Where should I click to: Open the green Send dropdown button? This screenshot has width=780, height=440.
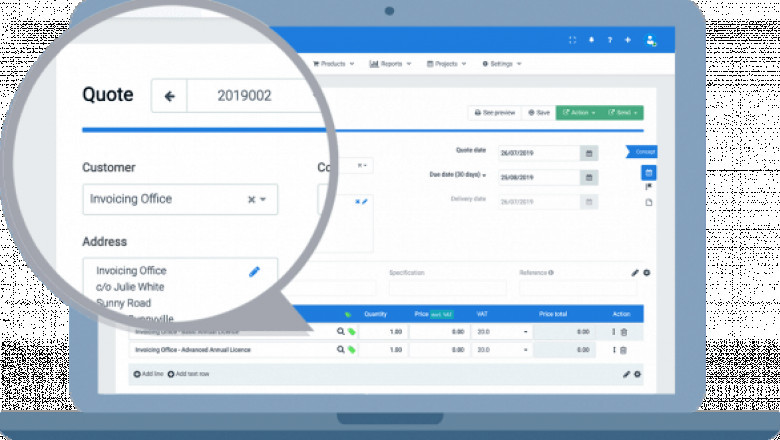point(622,113)
